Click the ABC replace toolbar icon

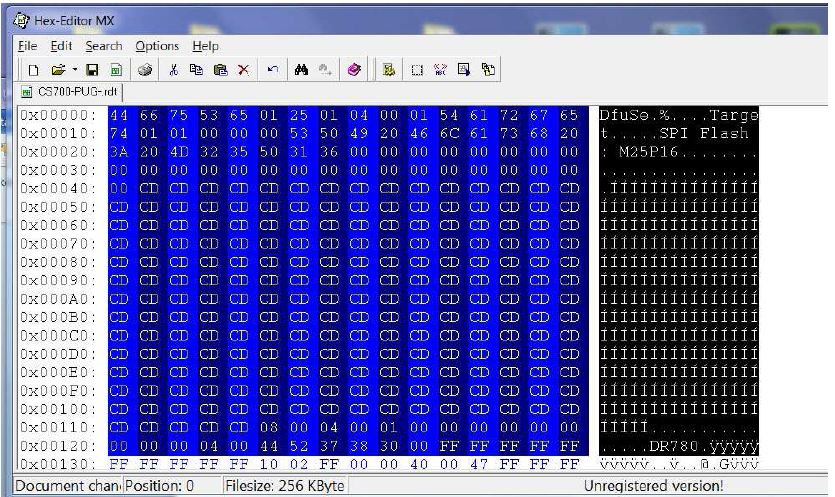click(440, 70)
